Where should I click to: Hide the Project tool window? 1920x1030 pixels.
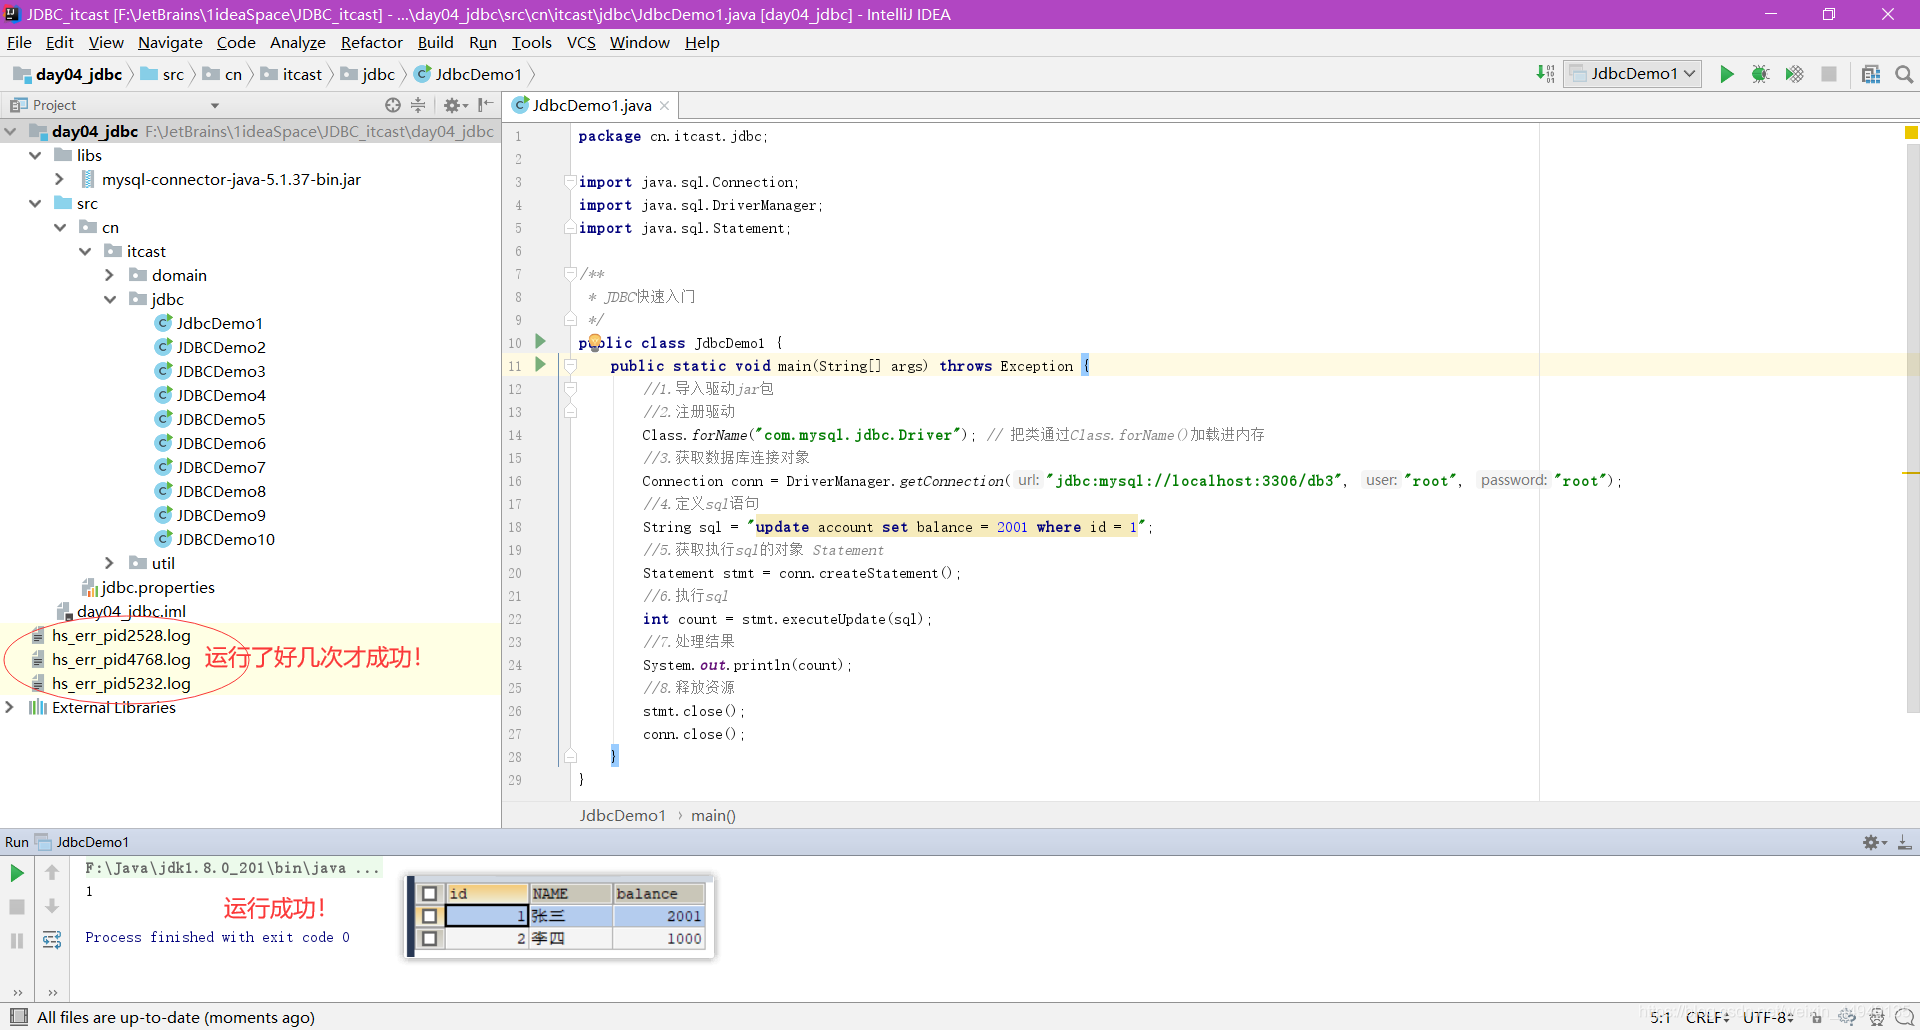pyautogui.click(x=485, y=105)
